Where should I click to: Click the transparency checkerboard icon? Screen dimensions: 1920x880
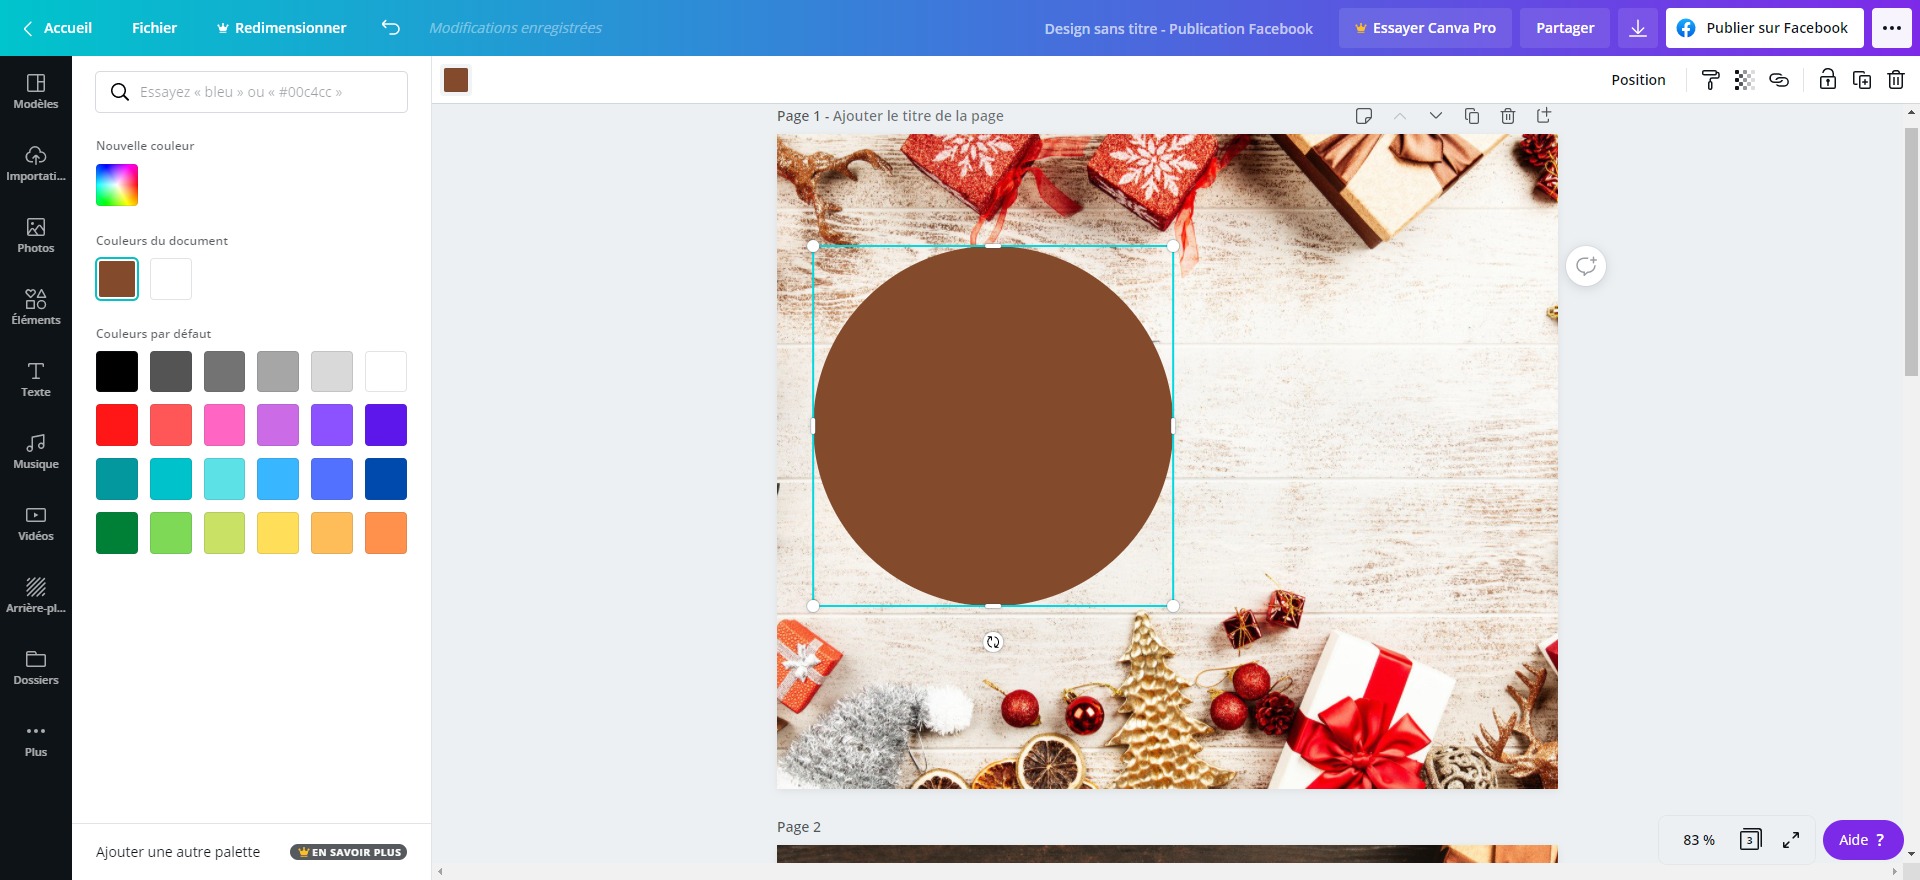(x=1744, y=80)
